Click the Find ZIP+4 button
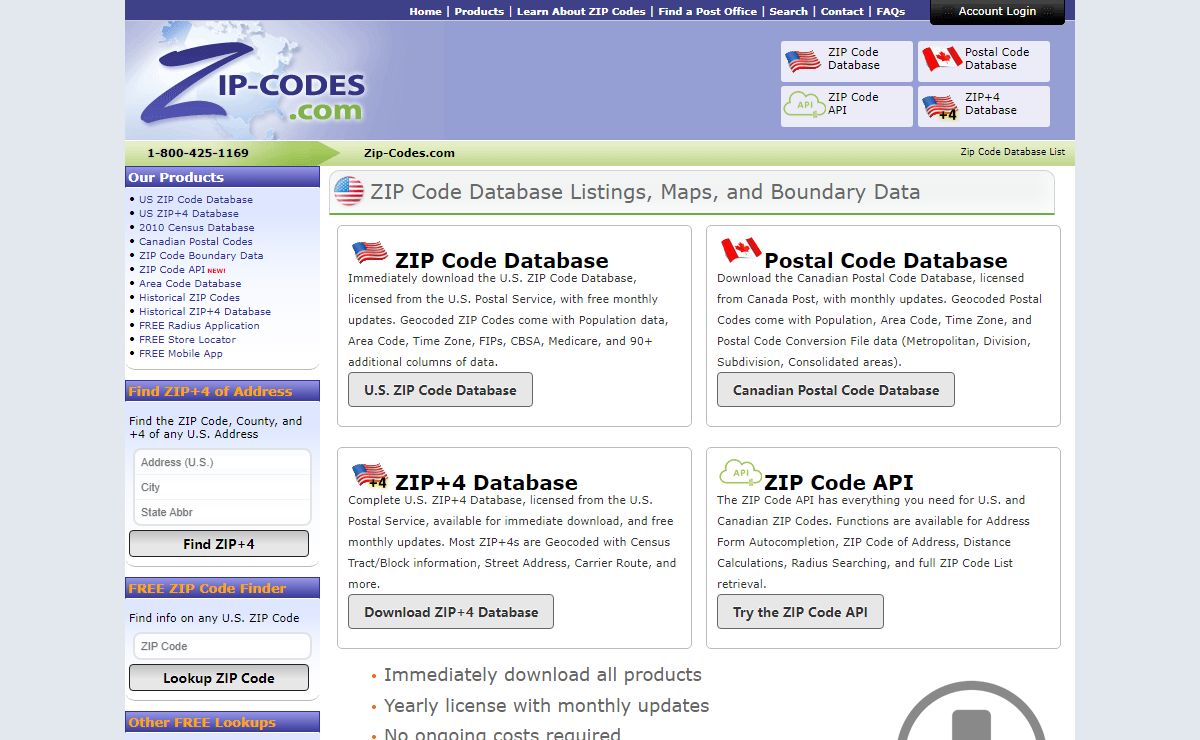Image resolution: width=1200 pixels, height=740 pixels. tap(219, 544)
